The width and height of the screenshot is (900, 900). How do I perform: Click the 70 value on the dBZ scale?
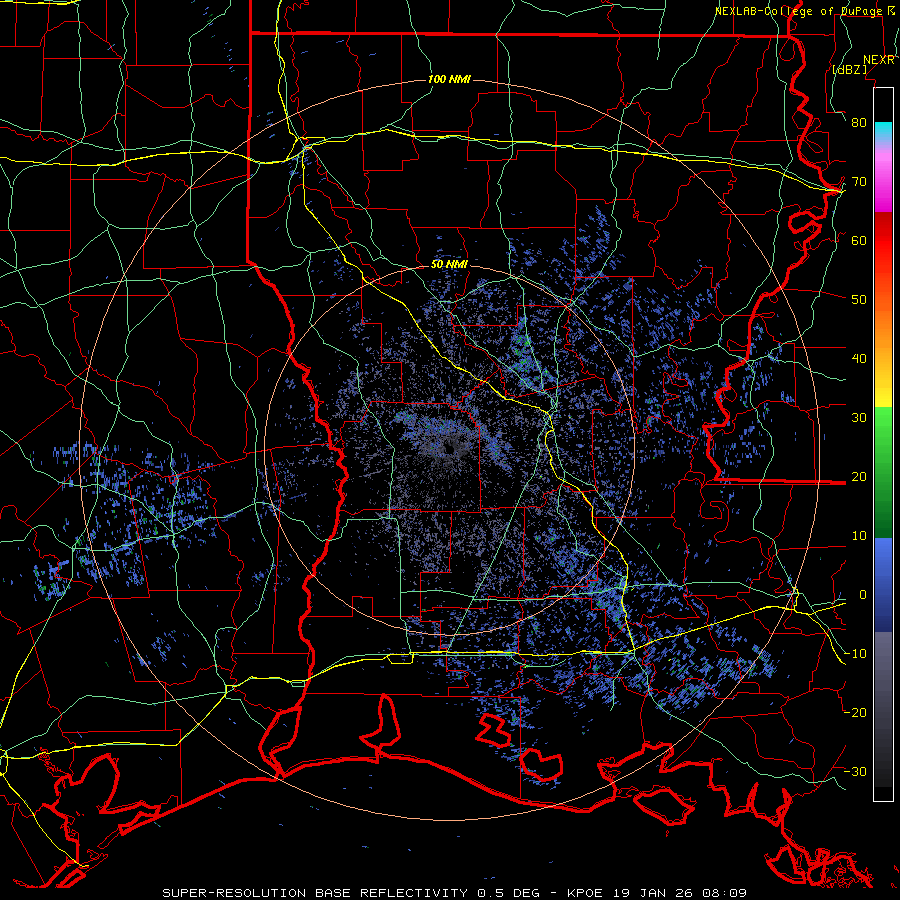point(859,182)
